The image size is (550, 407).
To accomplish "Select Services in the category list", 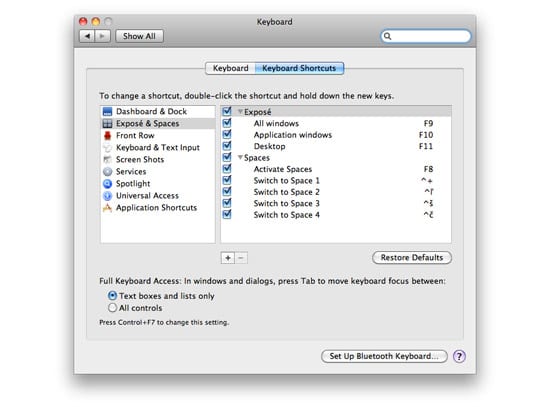I will coord(158,172).
